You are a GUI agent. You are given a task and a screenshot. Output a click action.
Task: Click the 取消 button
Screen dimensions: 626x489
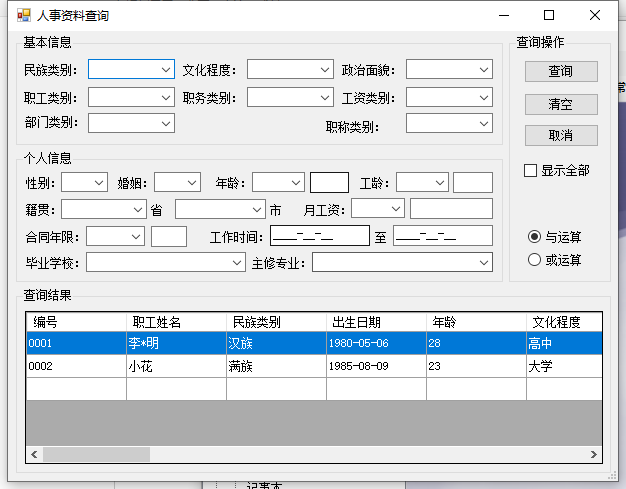[x=561, y=136]
